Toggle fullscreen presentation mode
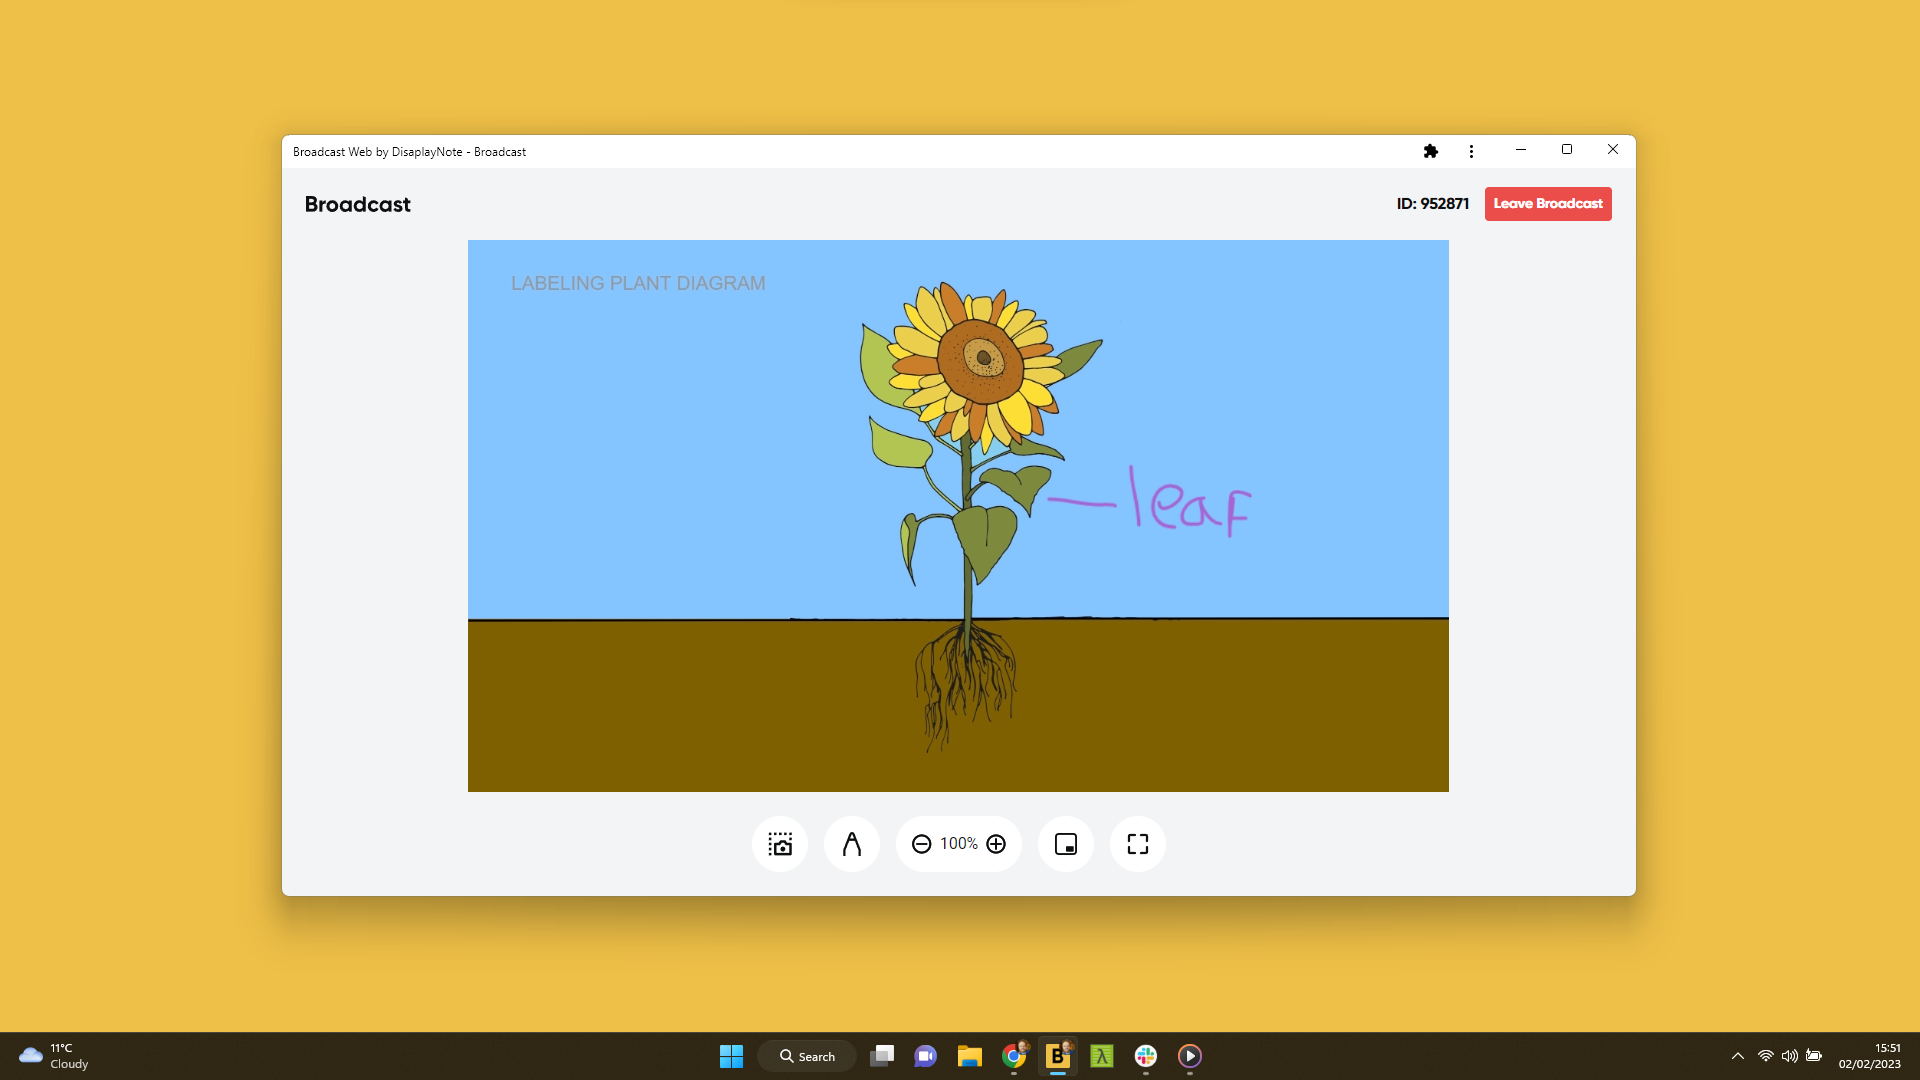The width and height of the screenshot is (1920, 1080). coord(1137,844)
